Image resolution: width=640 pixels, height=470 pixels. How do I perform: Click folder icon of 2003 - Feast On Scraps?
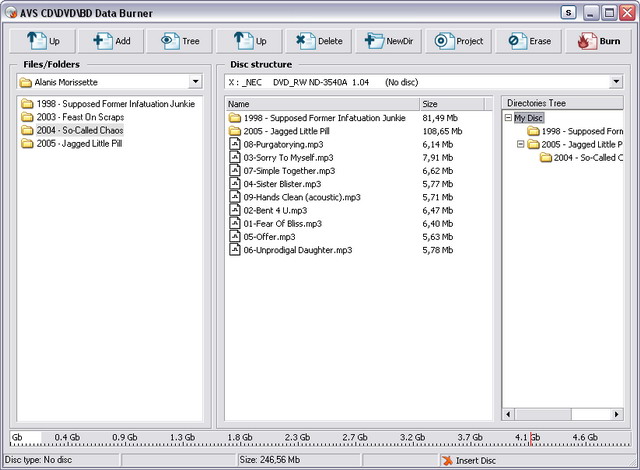coord(27,117)
